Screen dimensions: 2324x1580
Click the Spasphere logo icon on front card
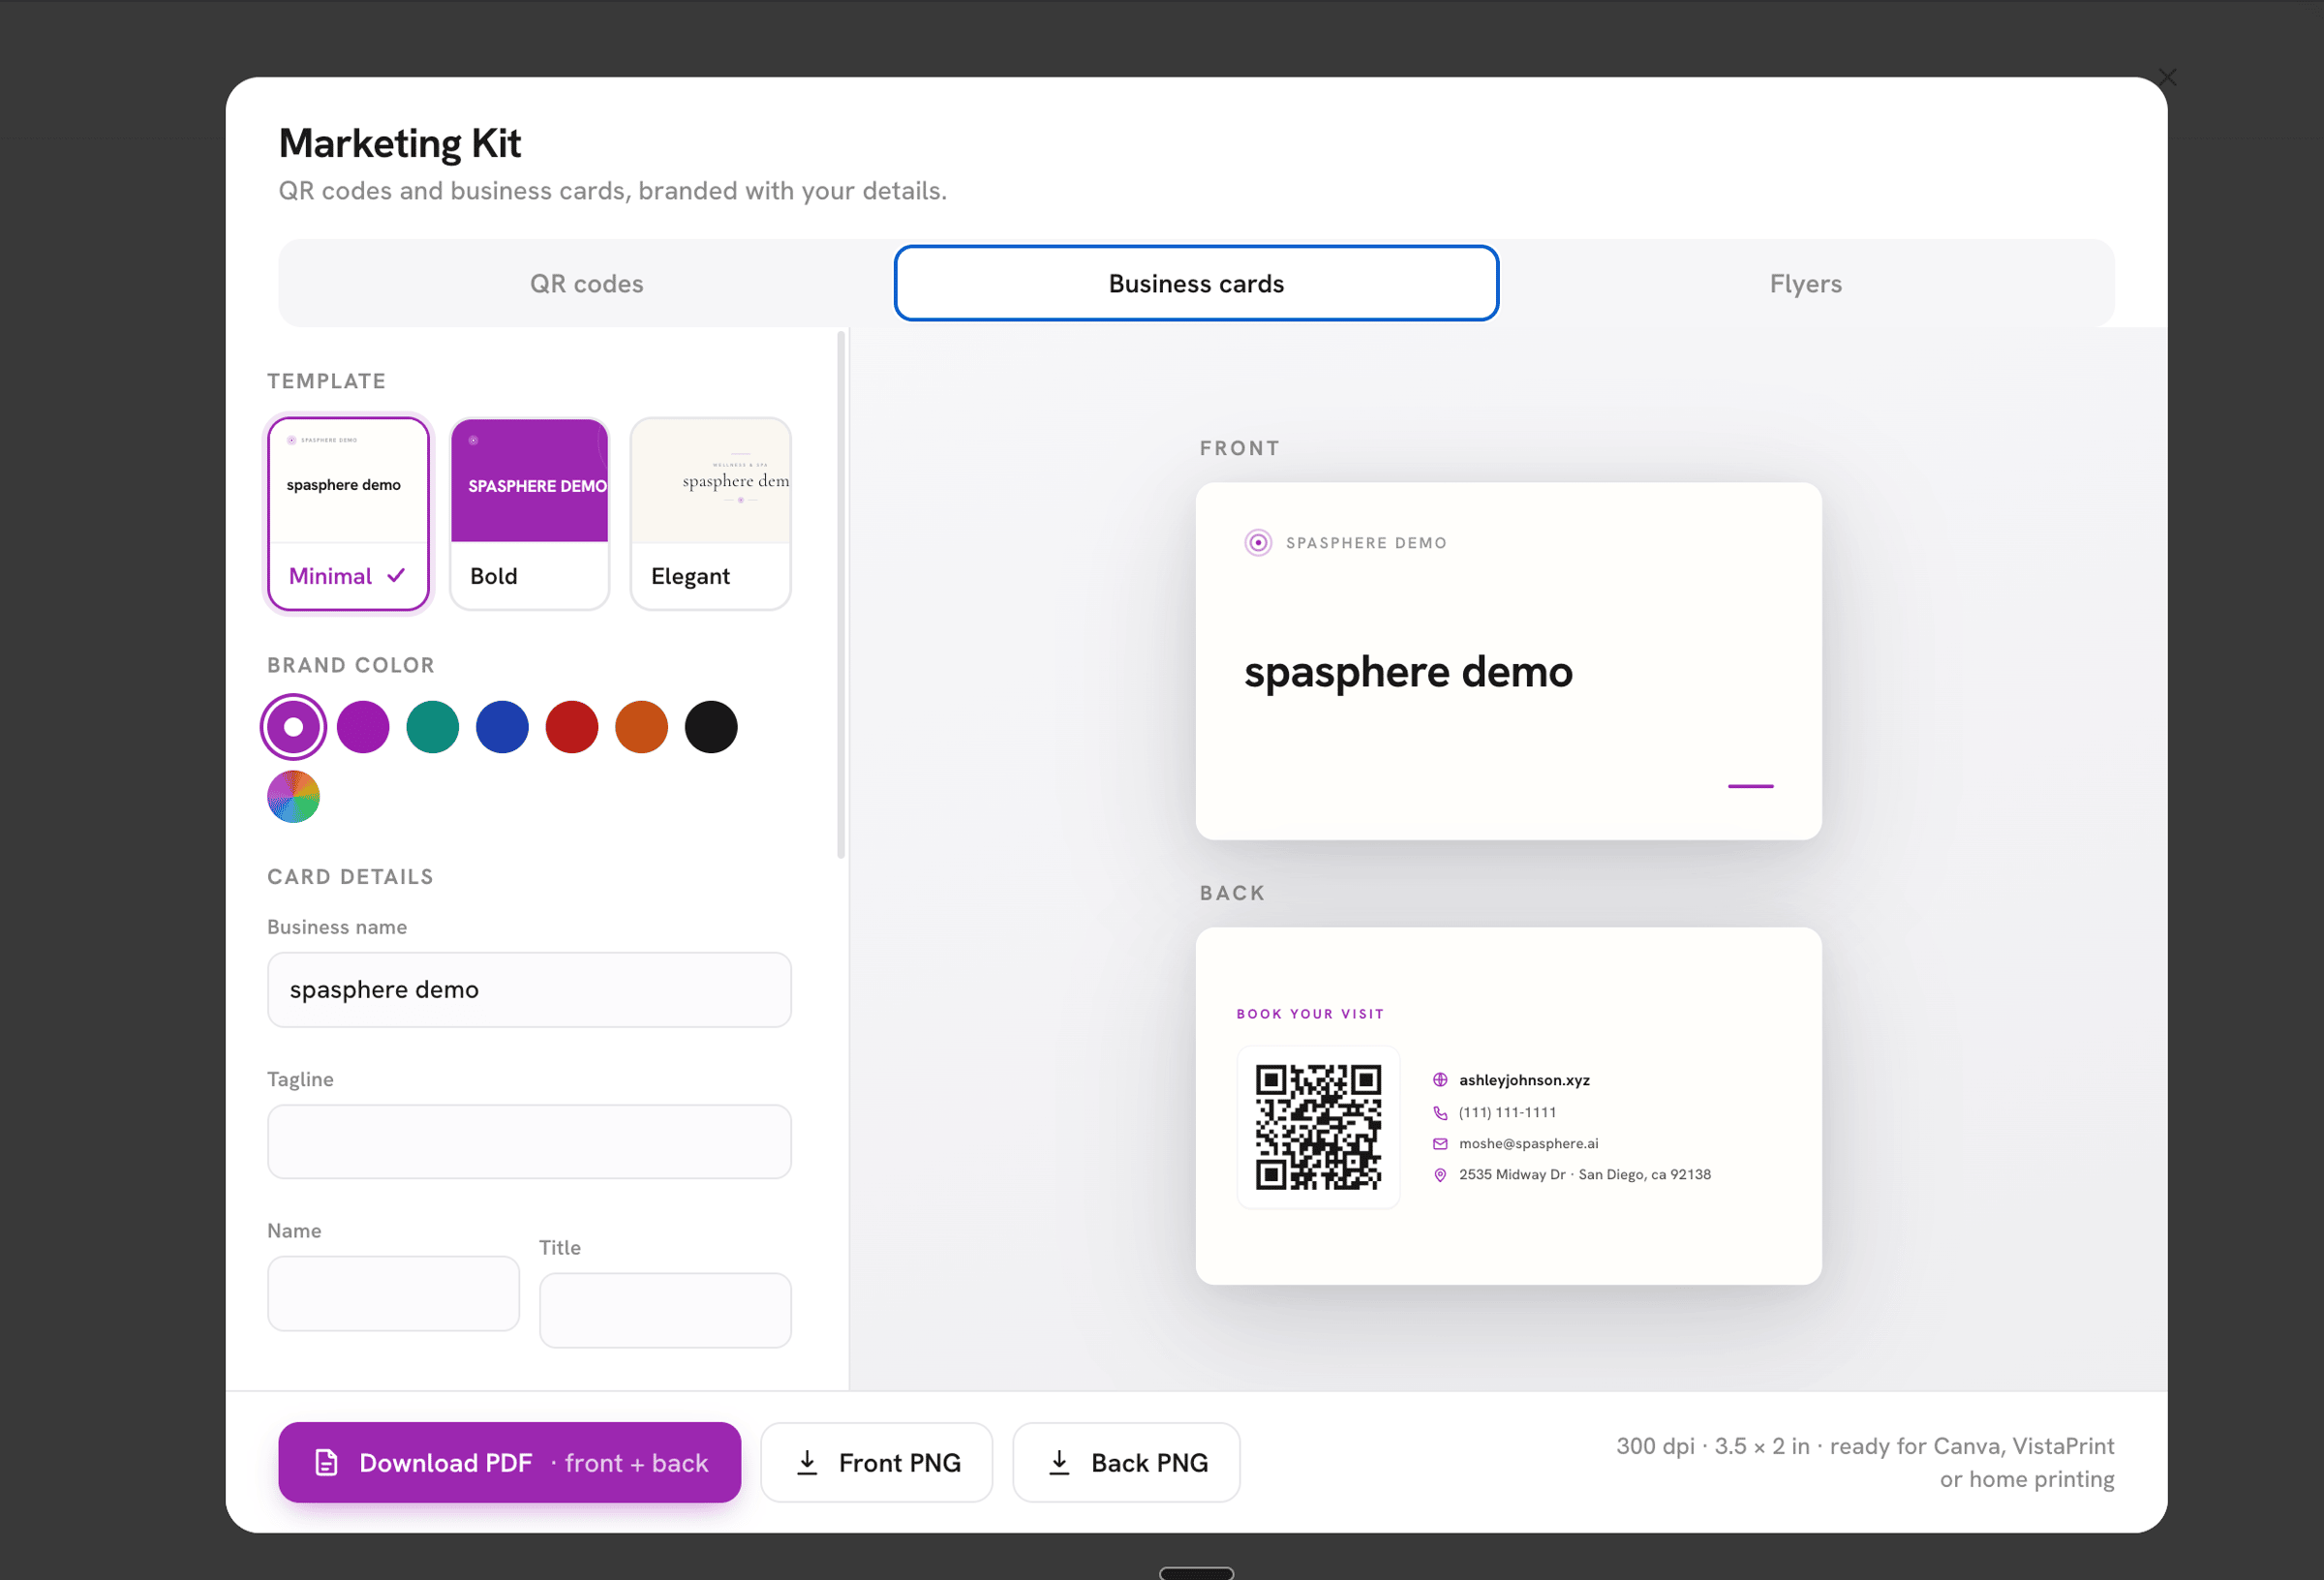click(1258, 543)
